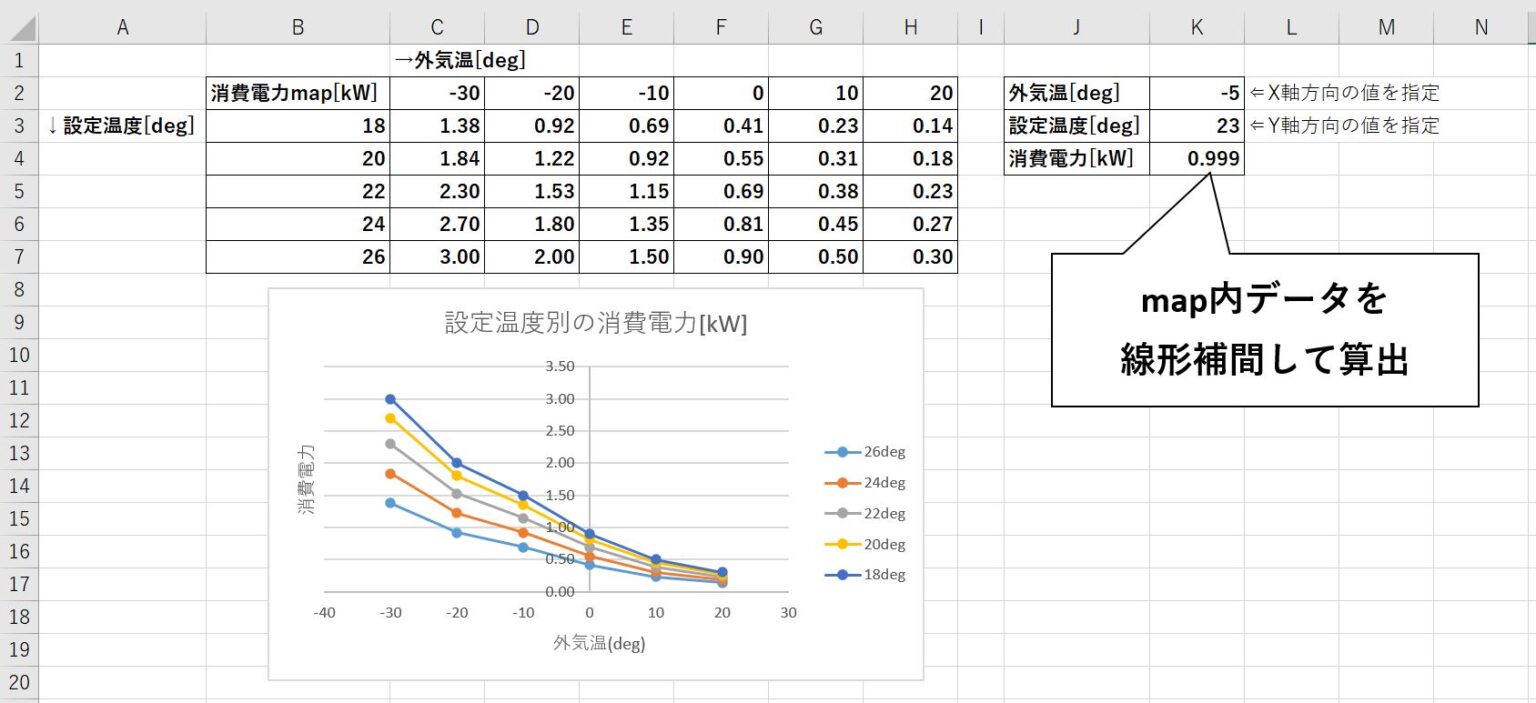Click cell with value 3.00

click(x=437, y=257)
